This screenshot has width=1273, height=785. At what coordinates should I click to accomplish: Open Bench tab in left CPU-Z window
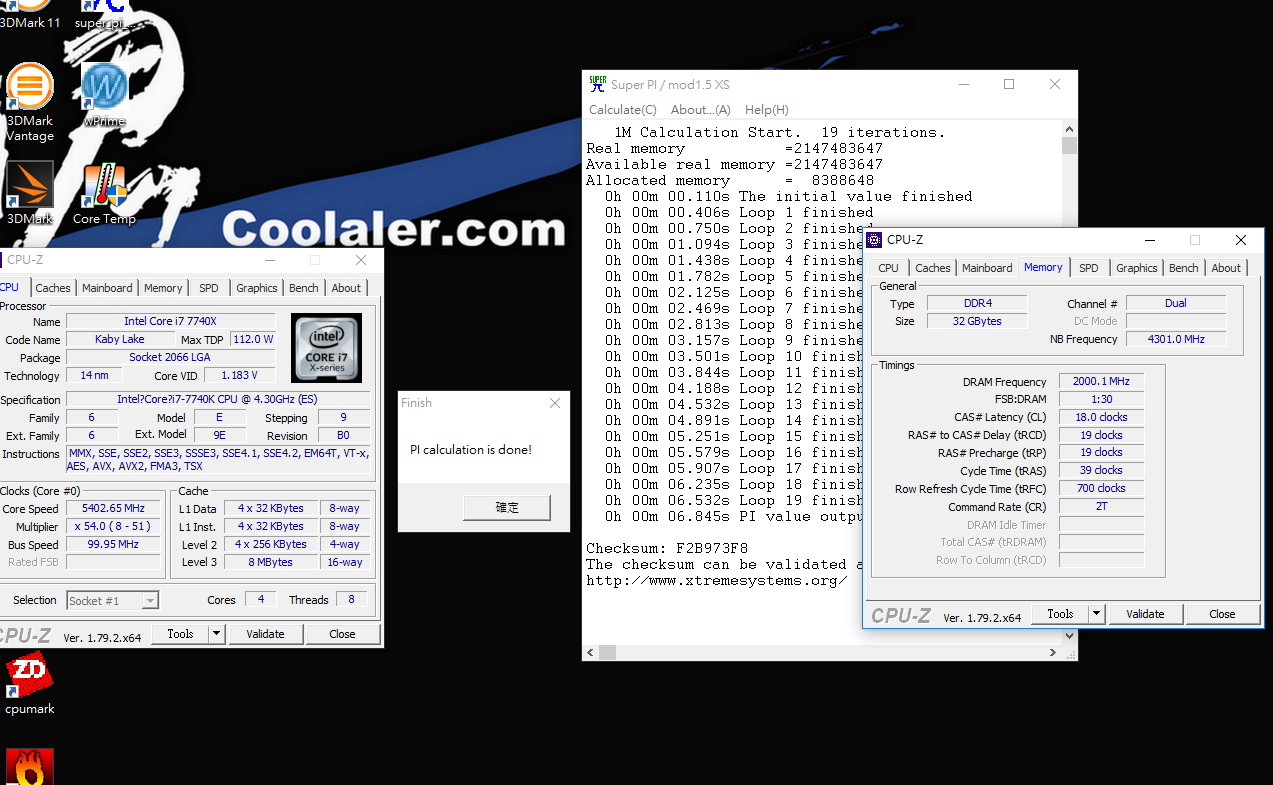[304, 288]
